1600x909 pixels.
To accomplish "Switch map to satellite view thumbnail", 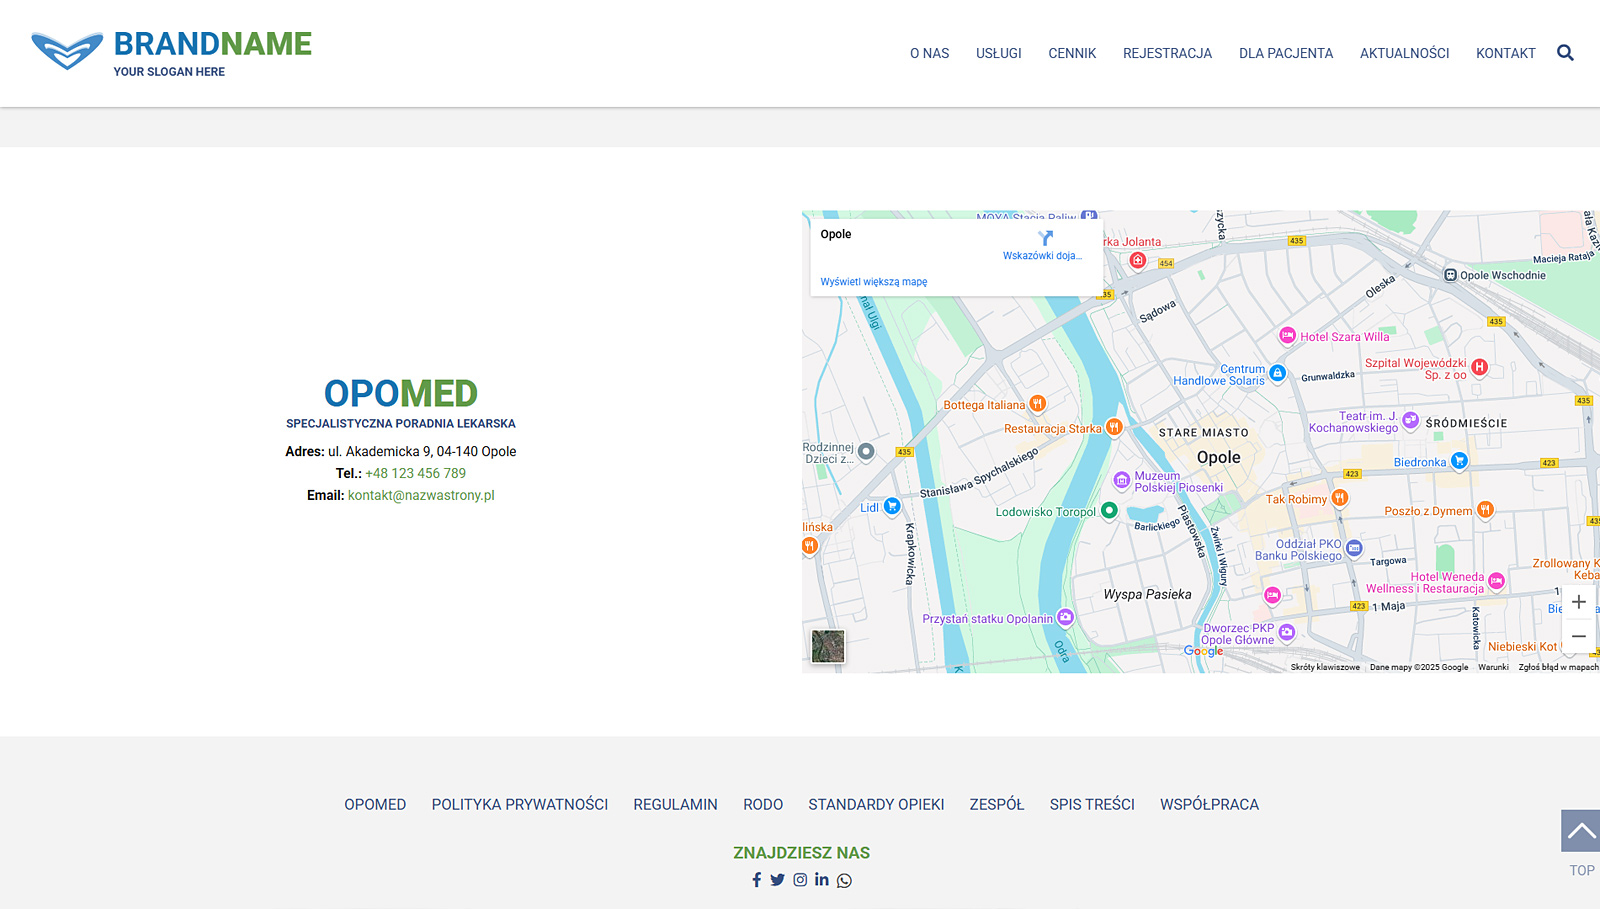I will click(x=828, y=646).
